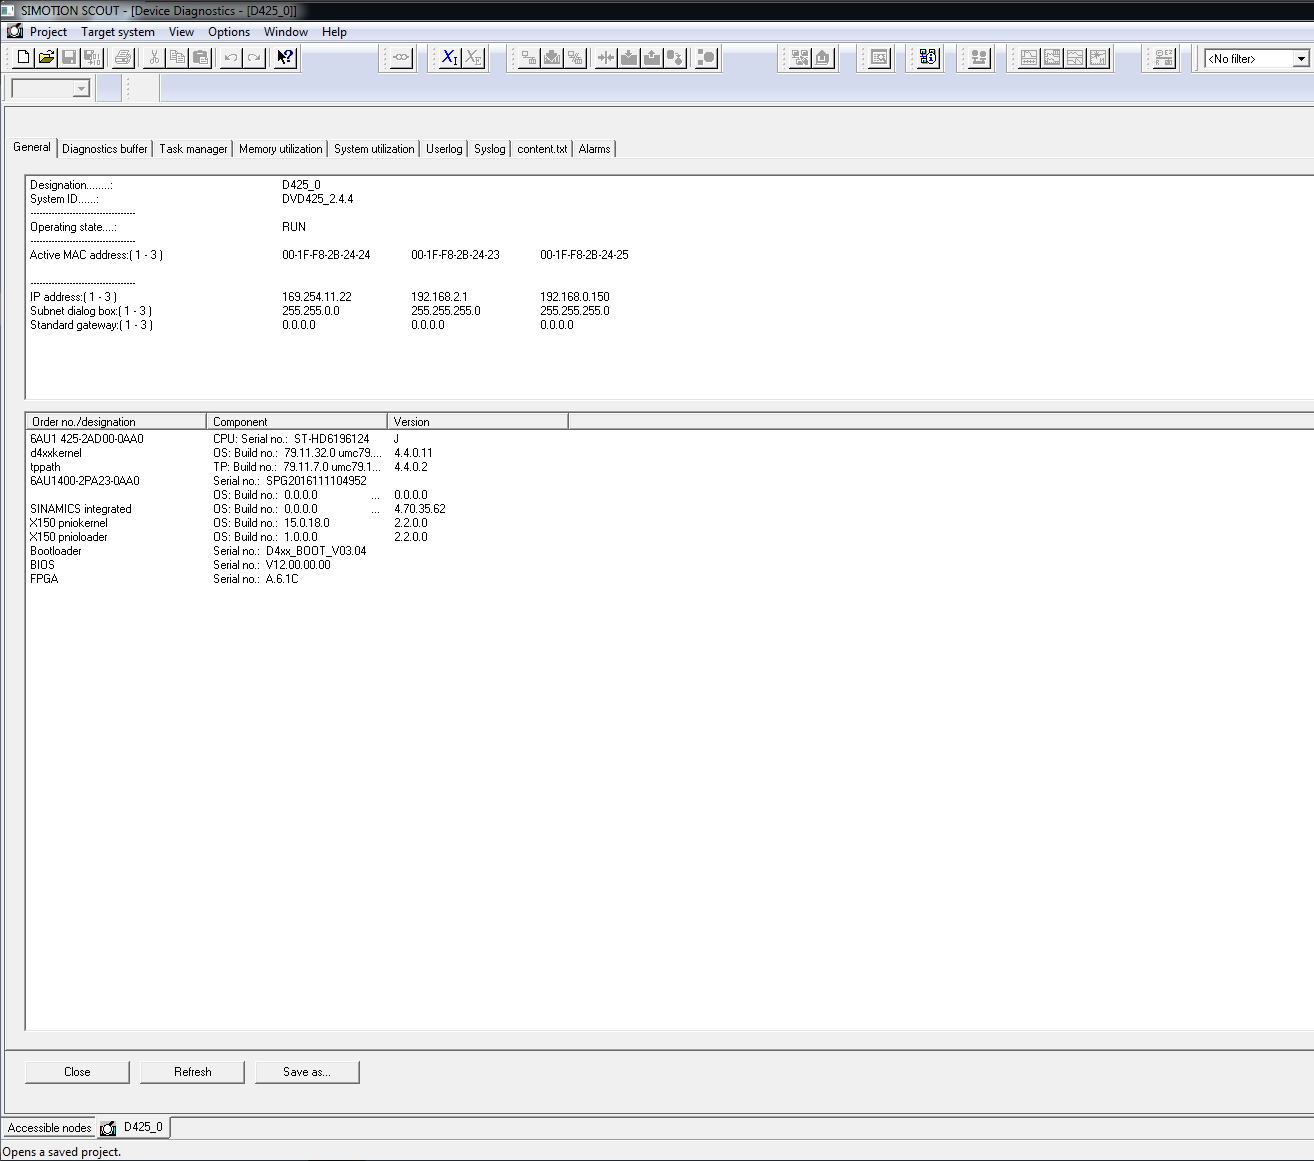This screenshot has height=1161, width=1314.
Task: Open the Target system menu
Action: pyautogui.click(x=118, y=32)
